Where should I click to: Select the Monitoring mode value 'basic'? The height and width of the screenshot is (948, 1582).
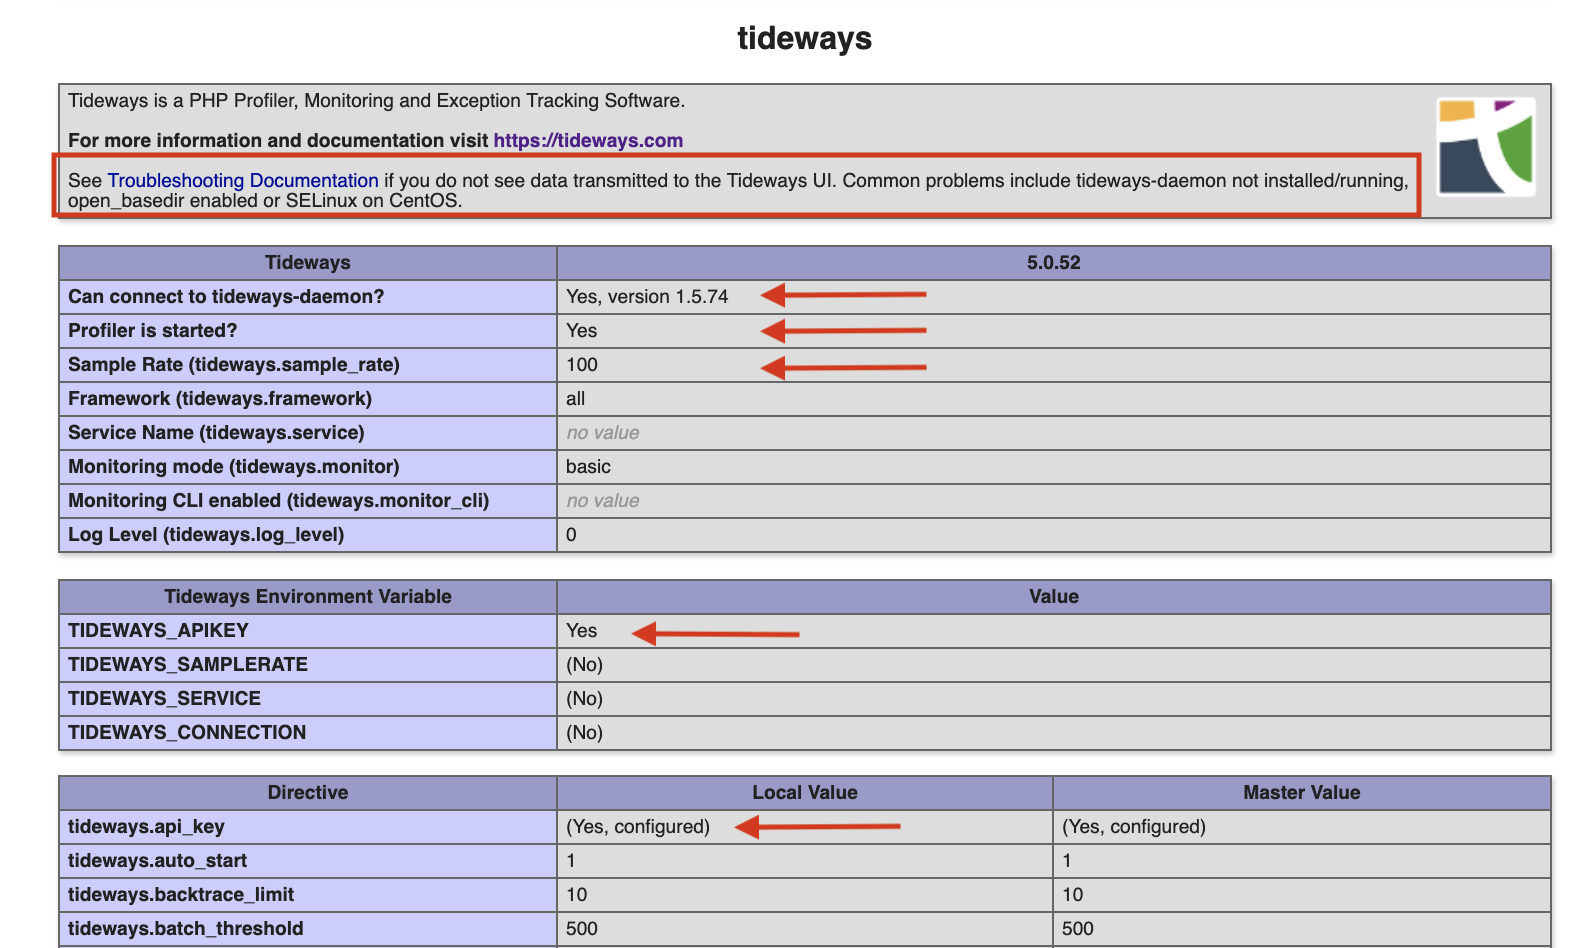pos(588,467)
